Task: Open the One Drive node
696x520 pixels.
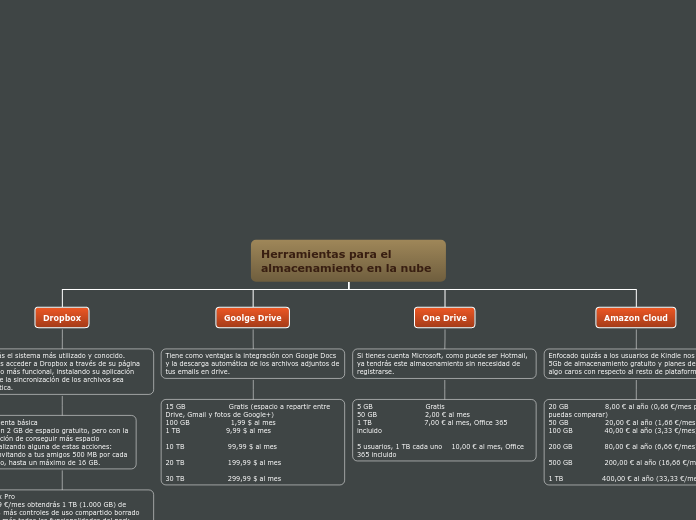Action: pyautogui.click(x=444, y=318)
